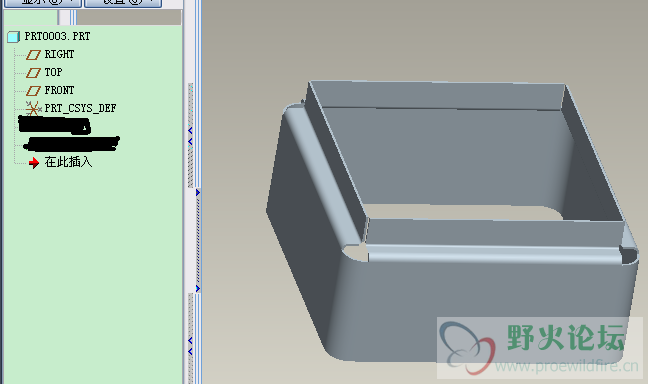Click the PRT0003.PRT part cube icon
The height and width of the screenshot is (384, 648).
point(13,37)
